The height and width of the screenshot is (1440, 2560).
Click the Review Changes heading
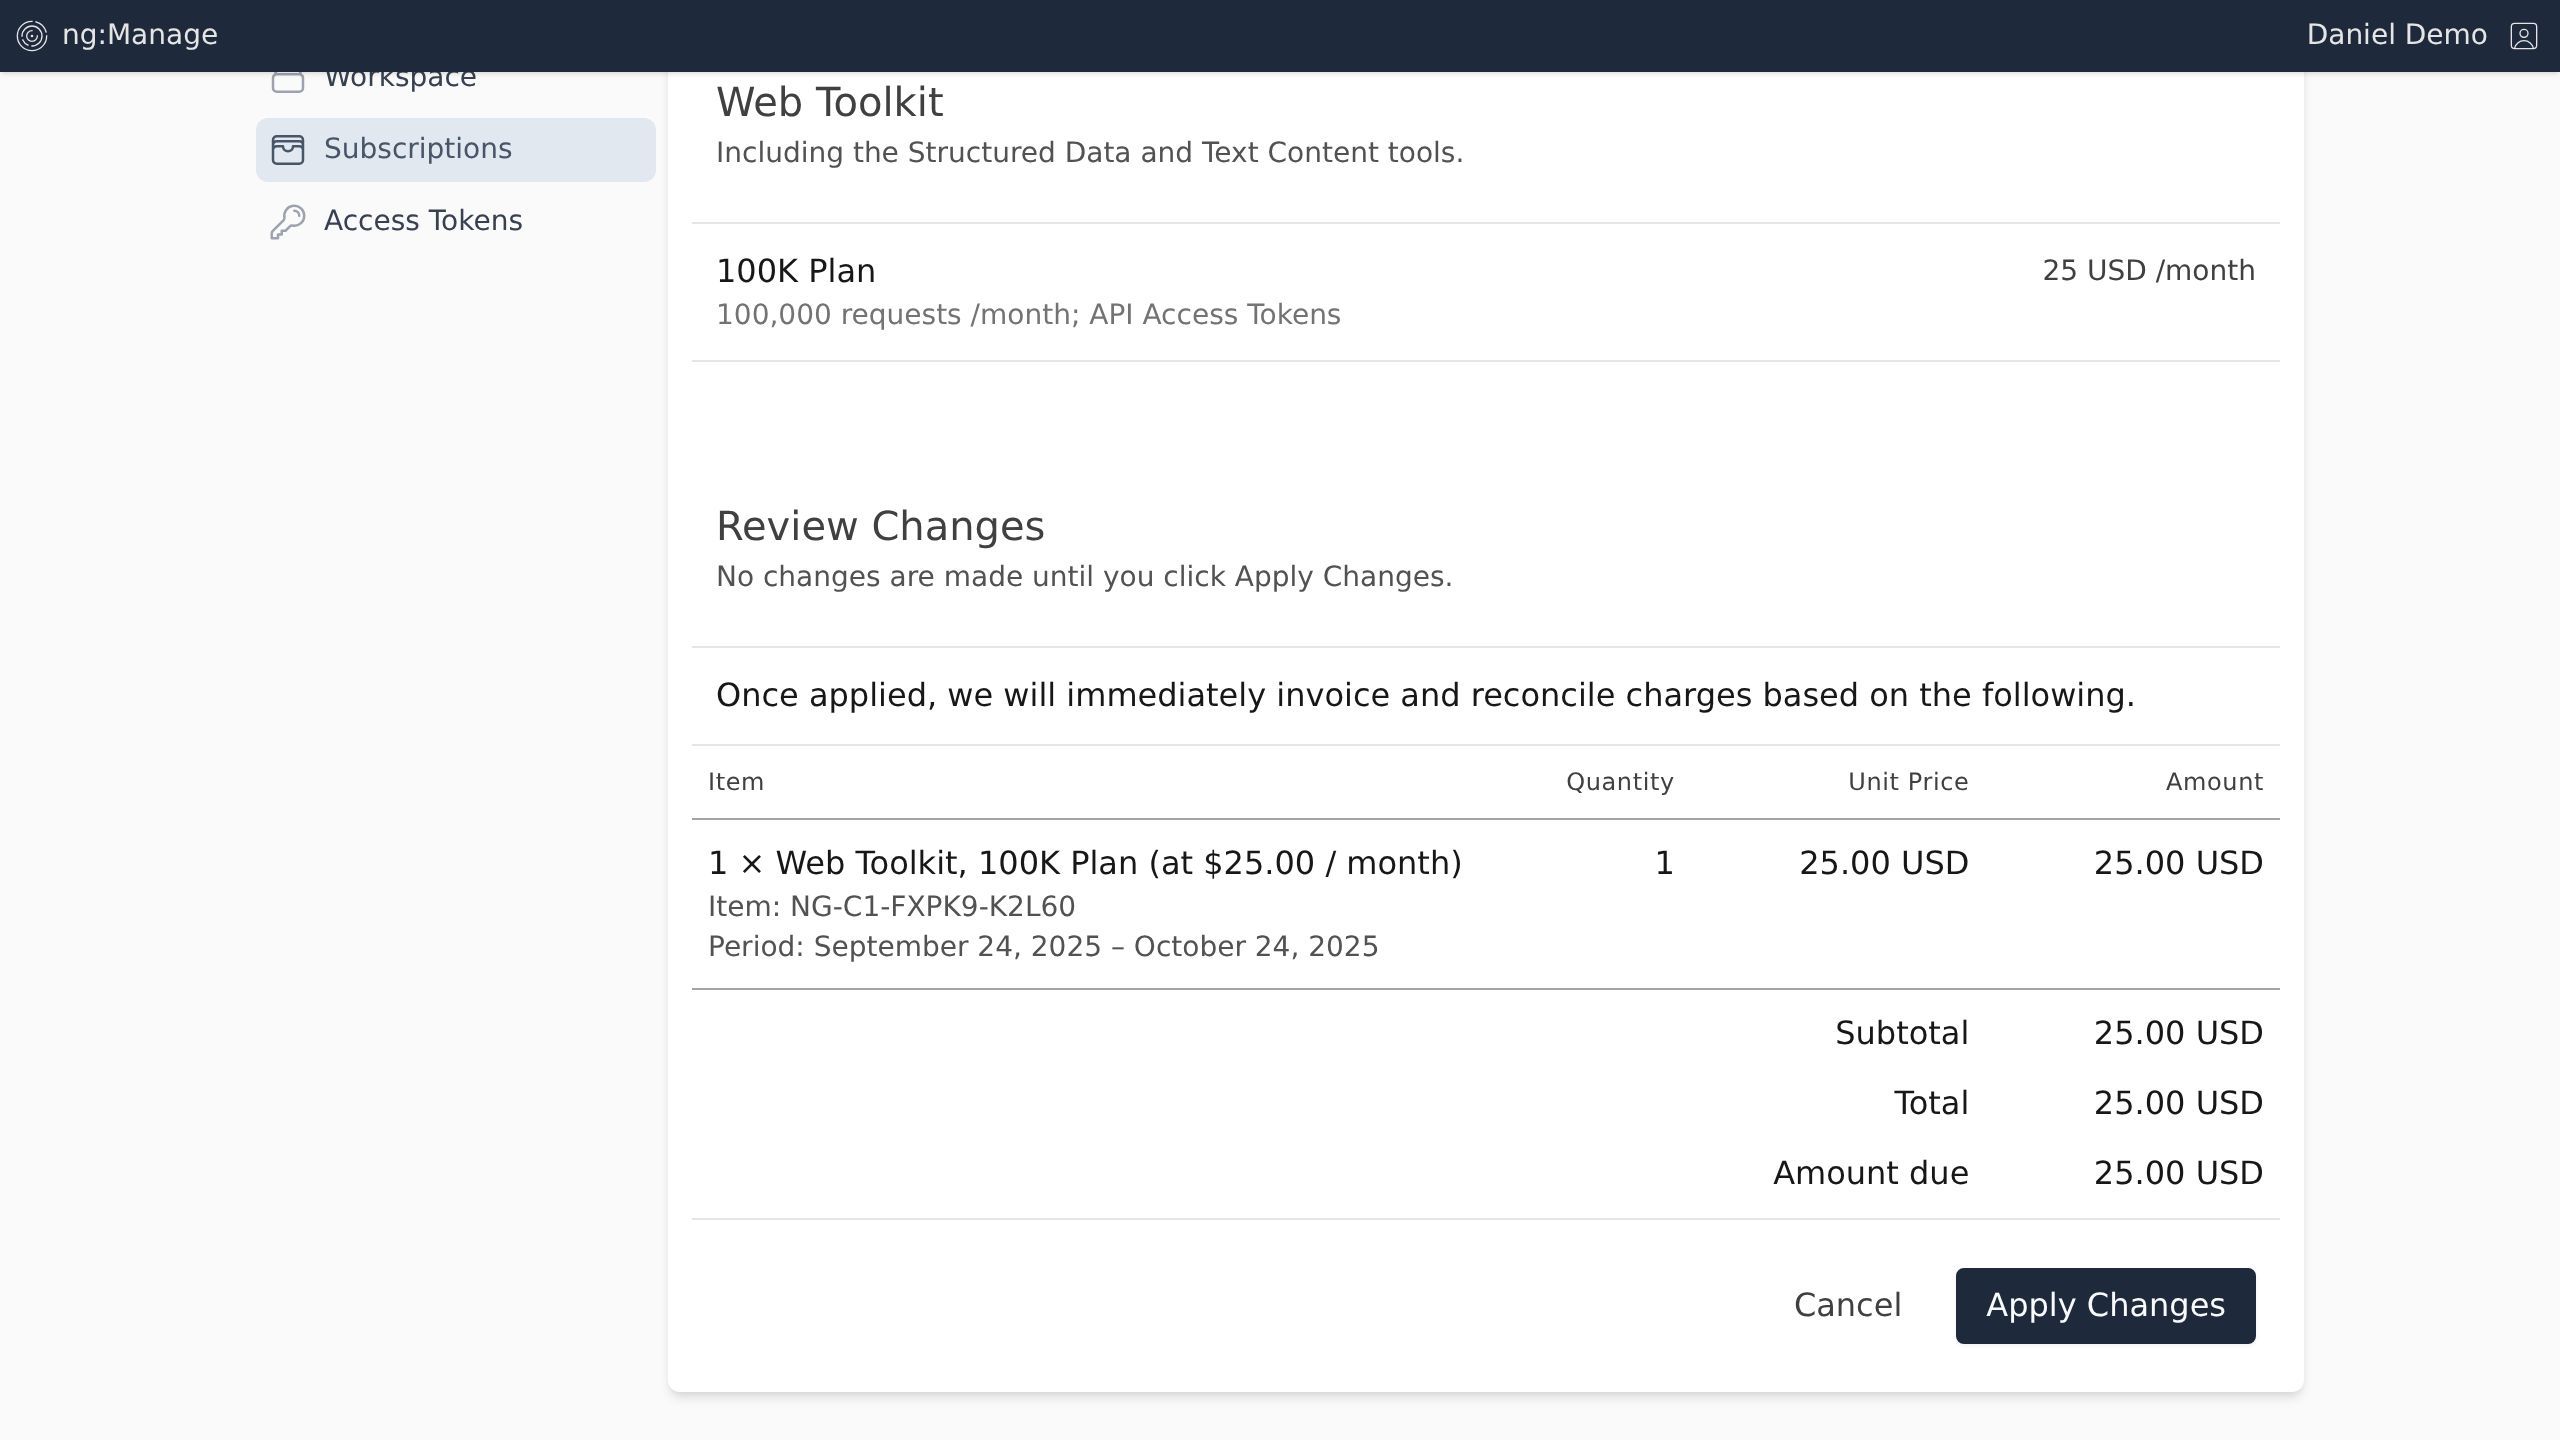pos(880,526)
